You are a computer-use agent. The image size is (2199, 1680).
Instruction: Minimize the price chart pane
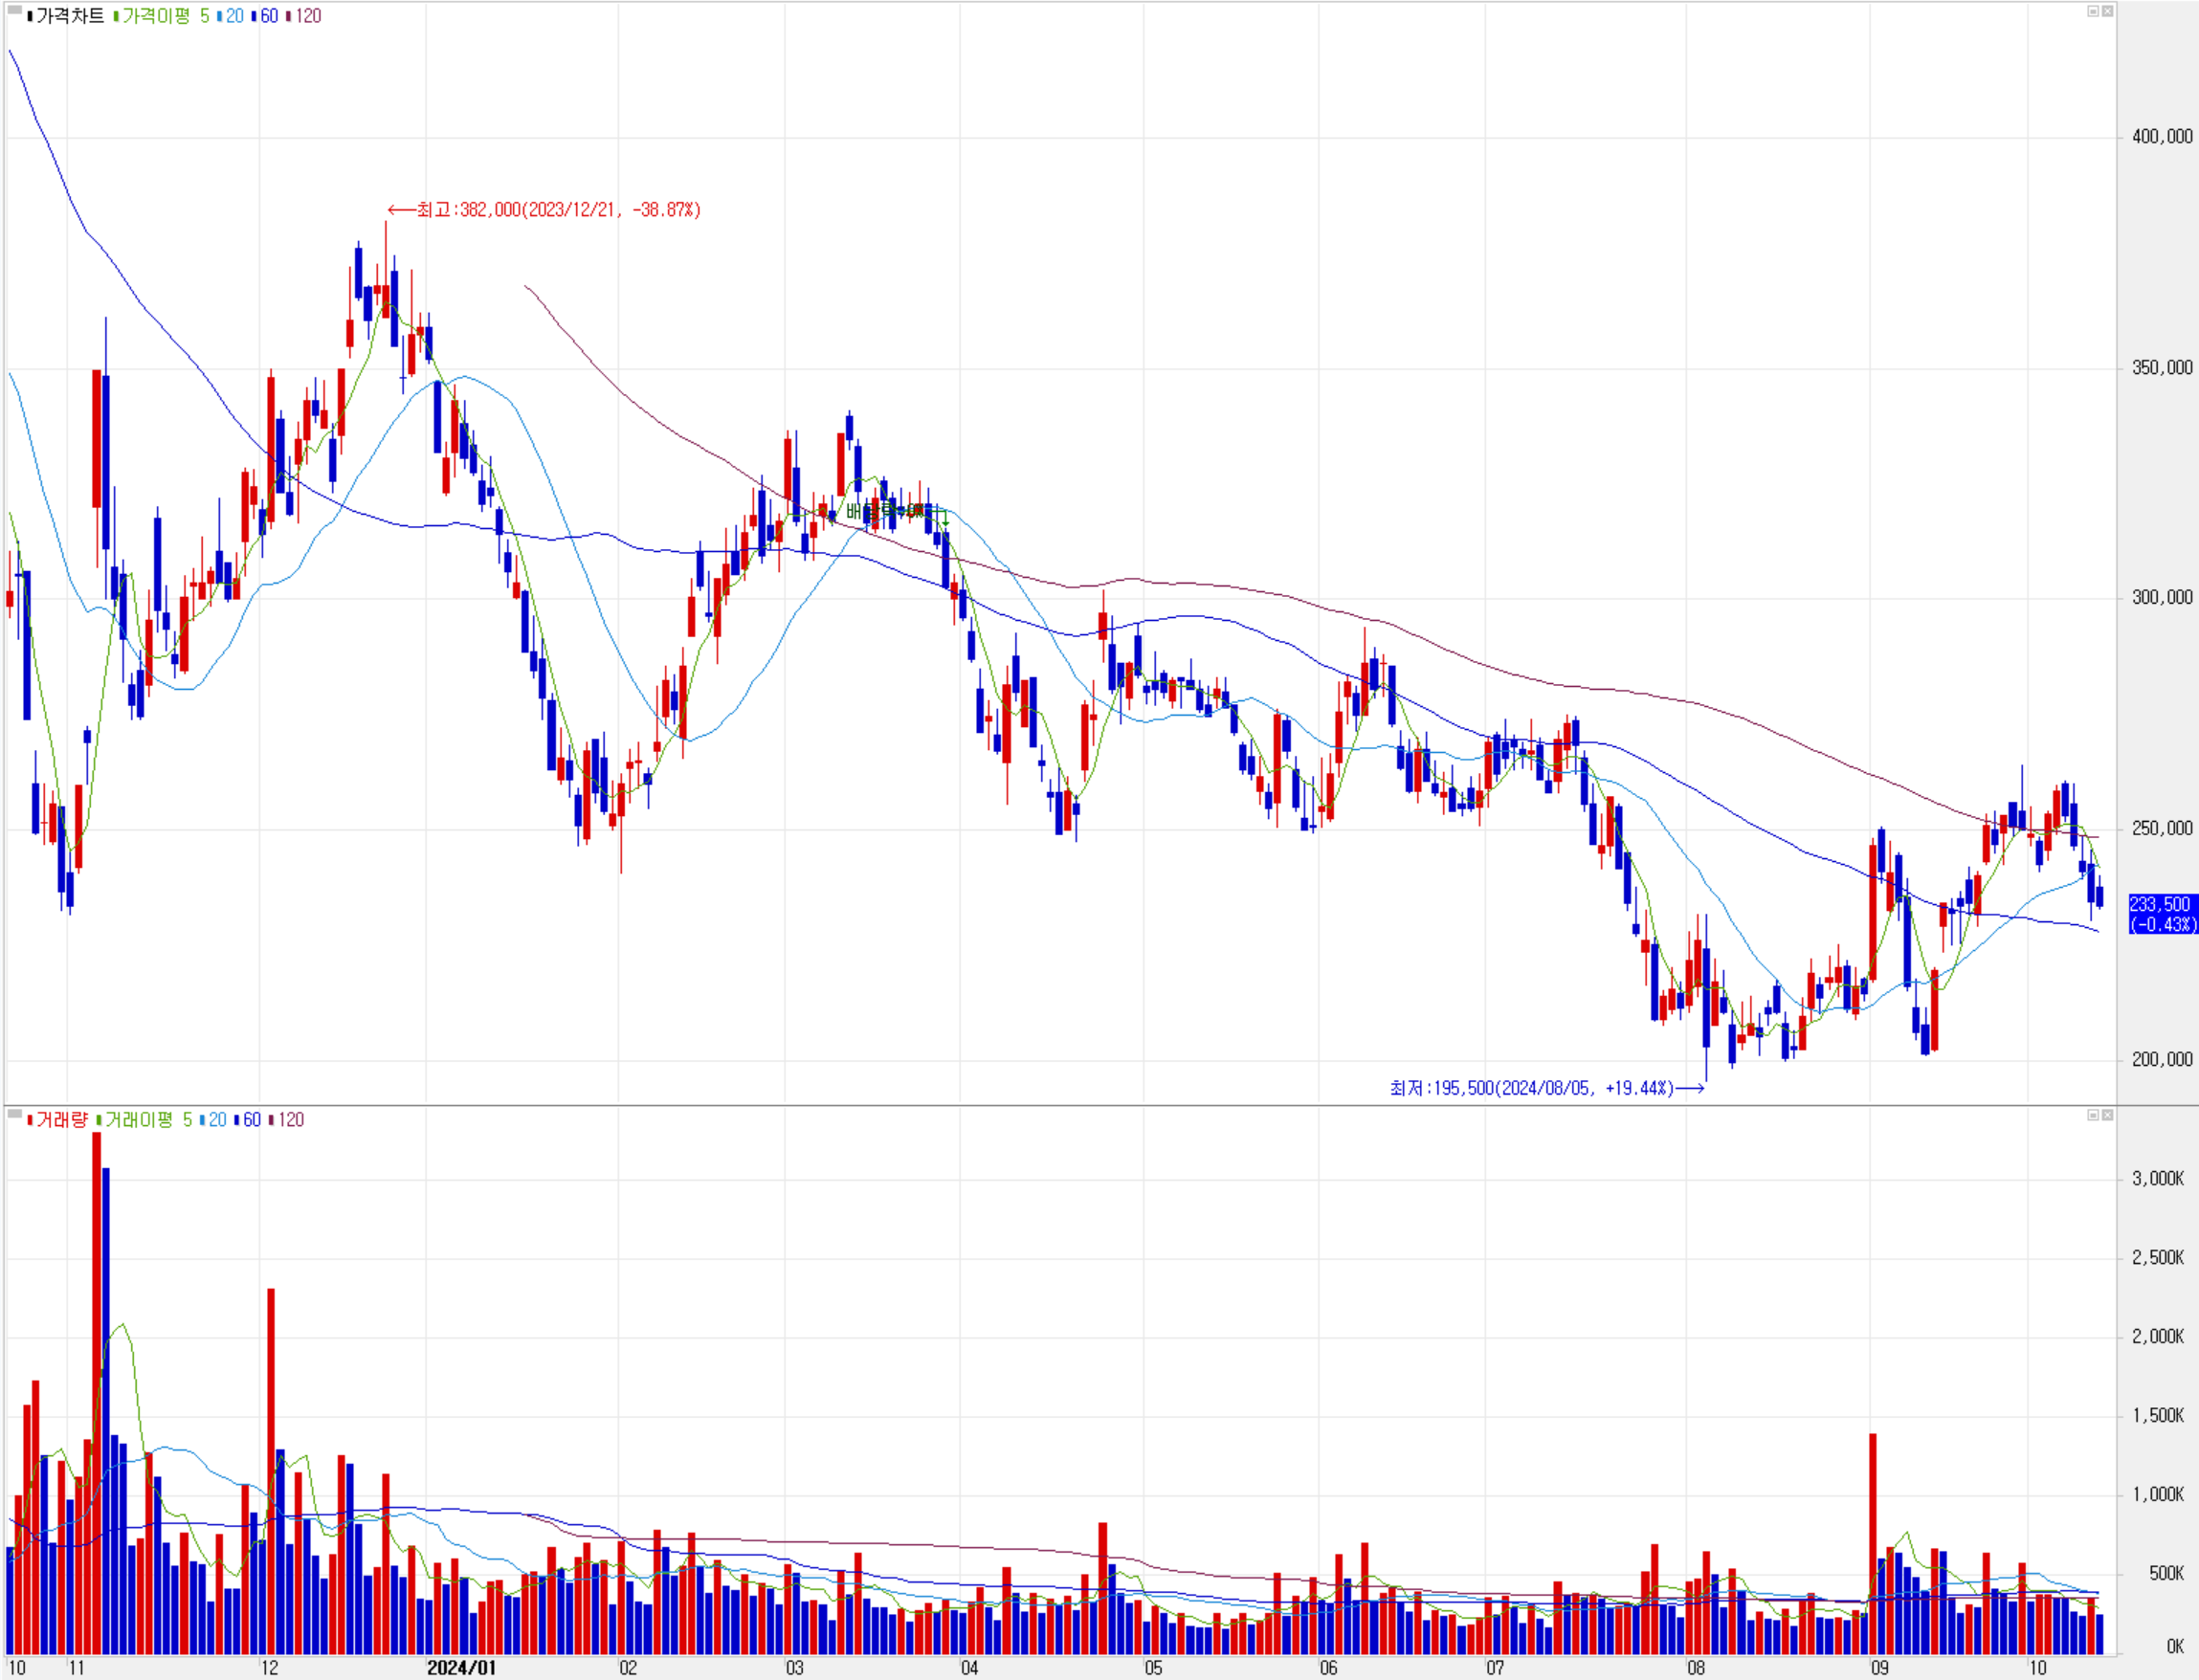(x=2092, y=11)
